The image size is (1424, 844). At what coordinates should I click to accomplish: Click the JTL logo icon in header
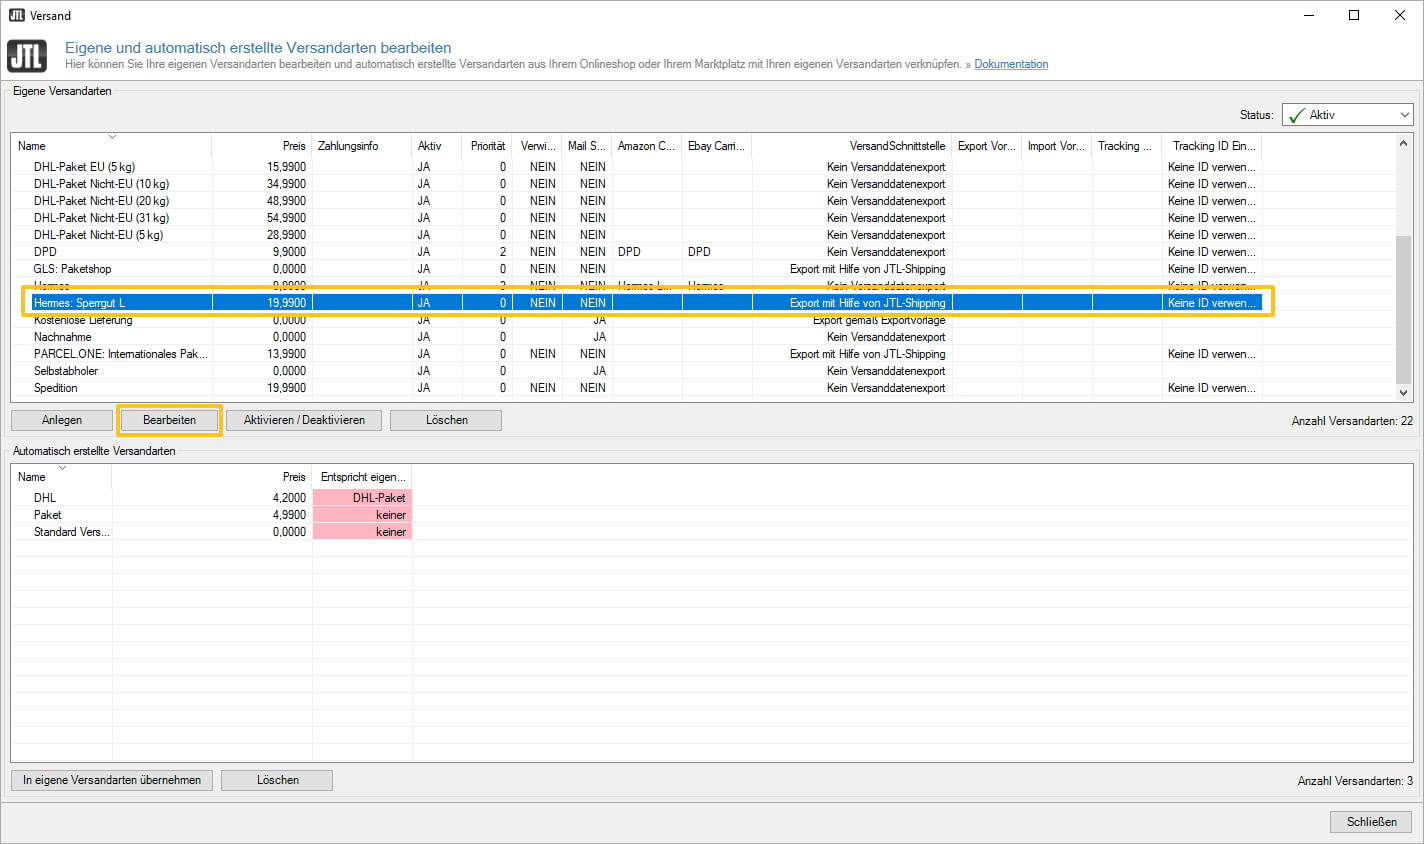[x=27, y=56]
